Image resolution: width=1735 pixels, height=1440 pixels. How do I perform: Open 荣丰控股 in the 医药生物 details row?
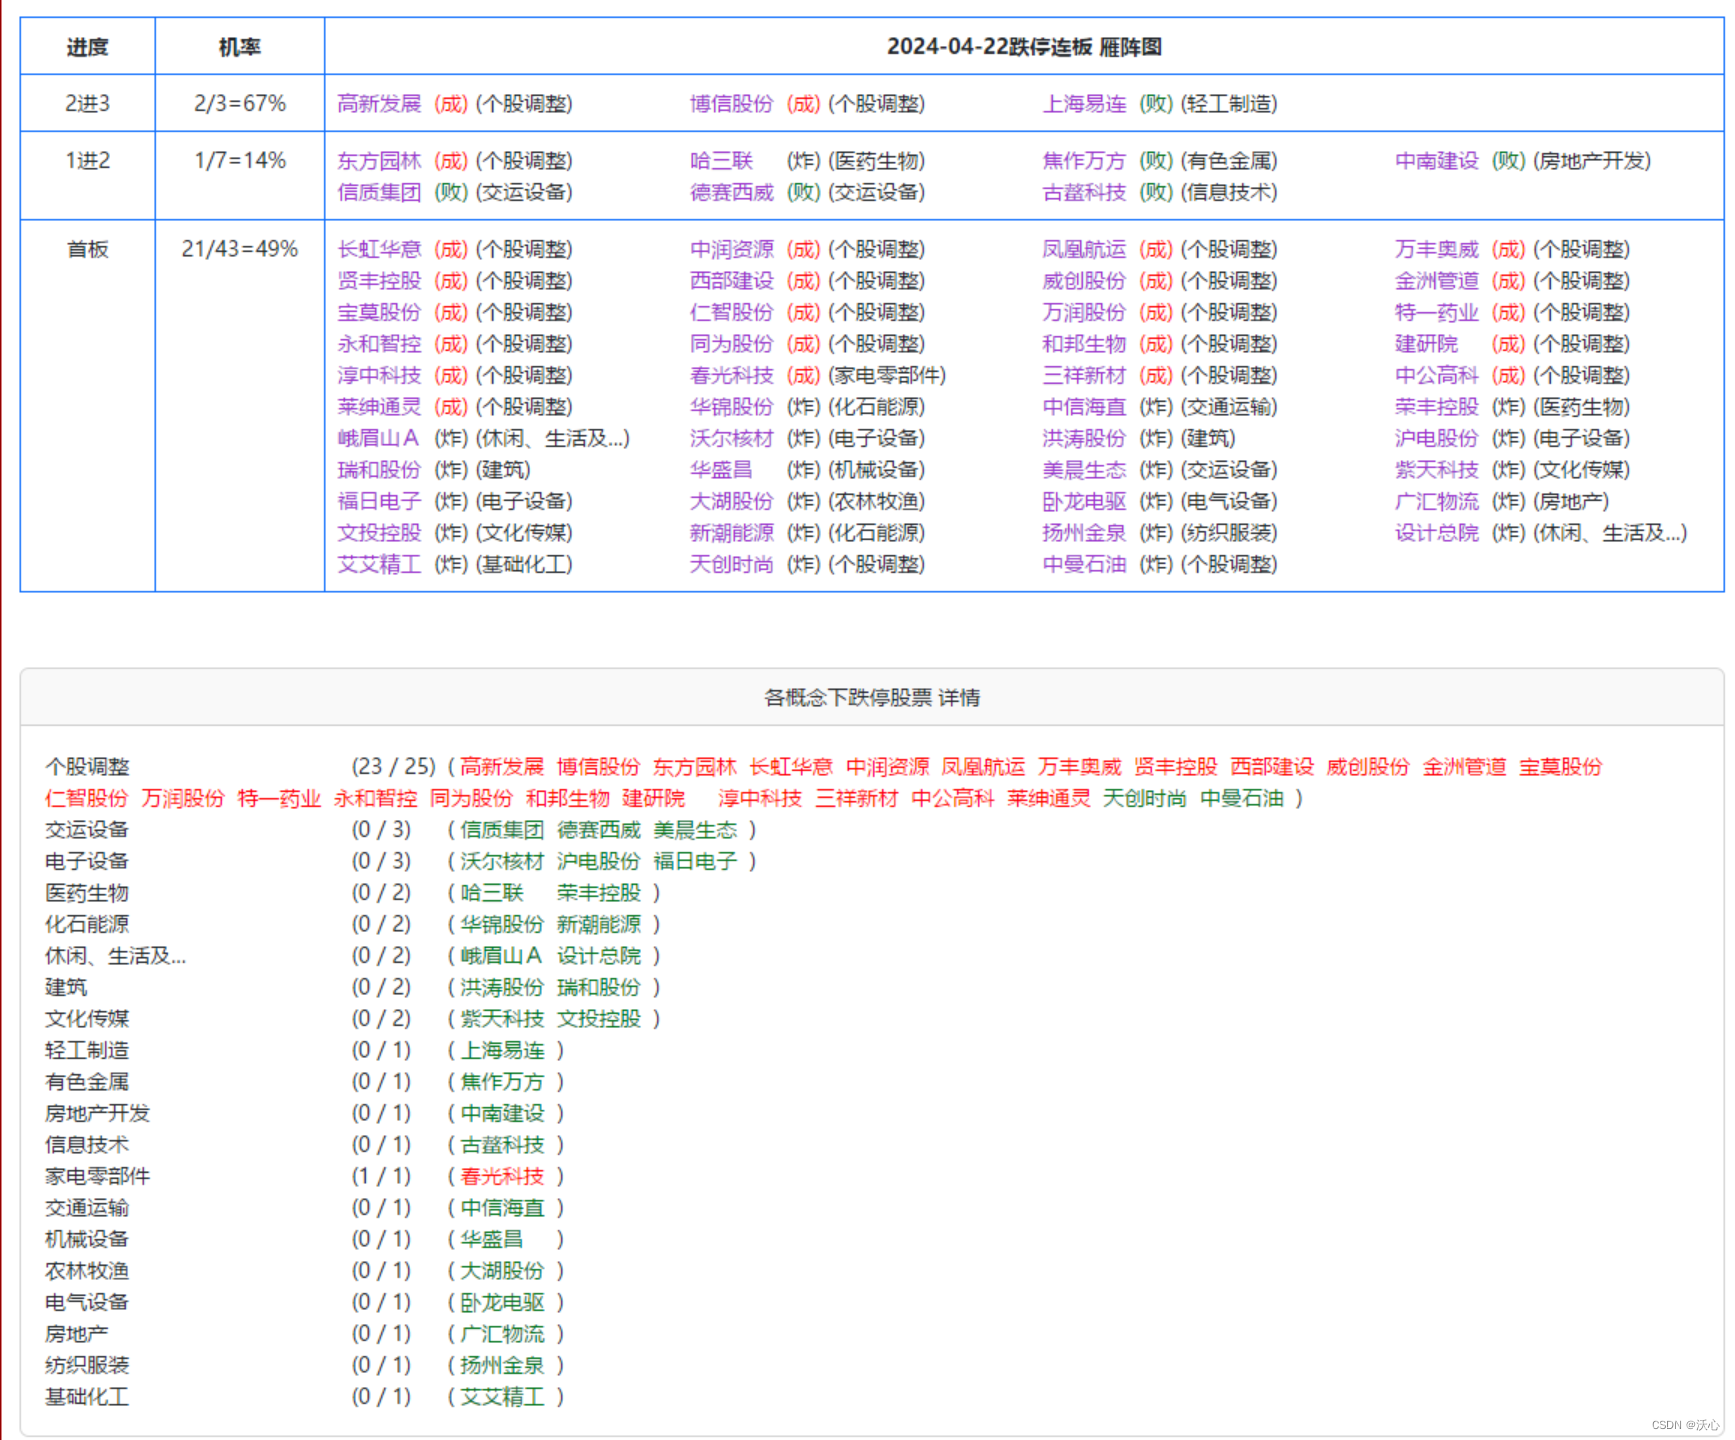pos(599,893)
